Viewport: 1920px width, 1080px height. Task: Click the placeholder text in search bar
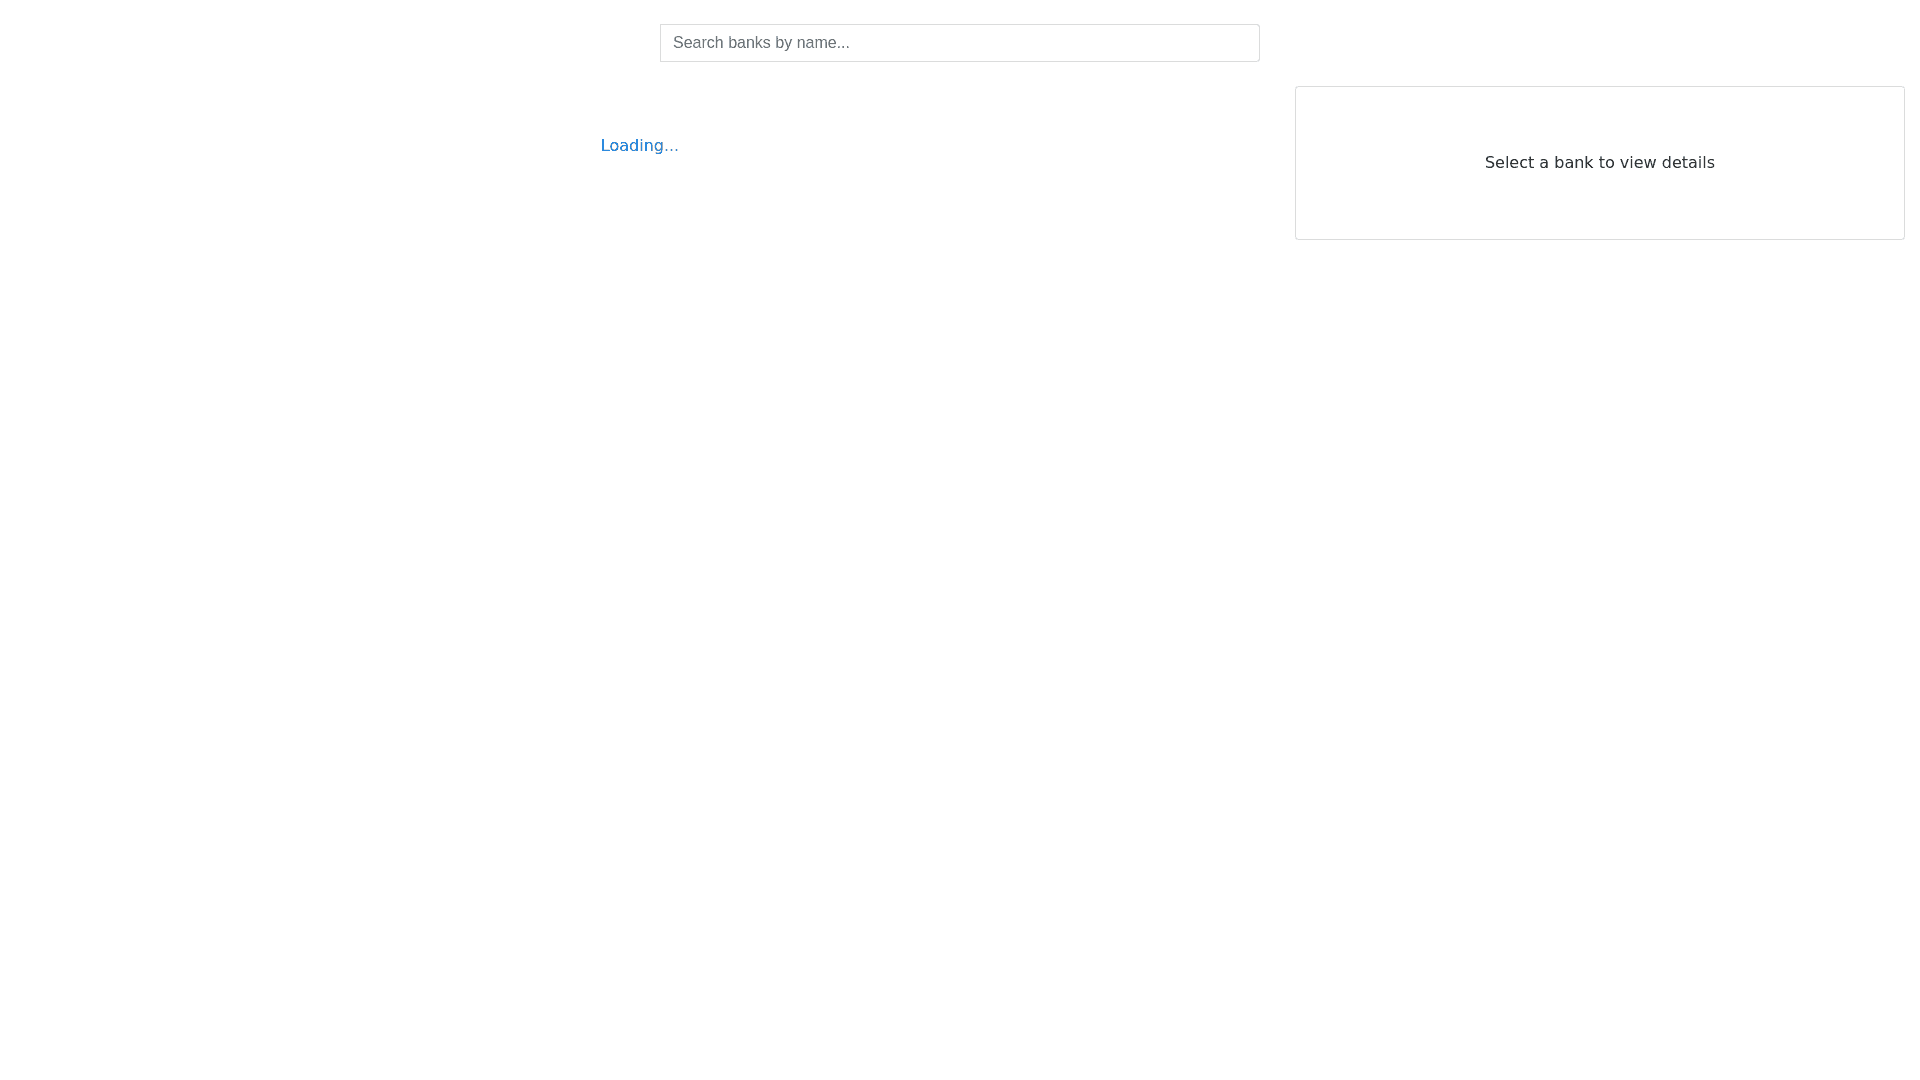[761, 43]
